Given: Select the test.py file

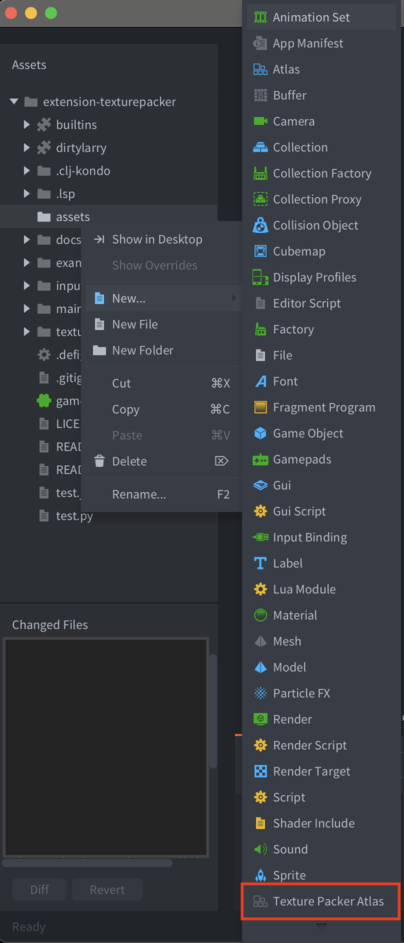Looking at the screenshot, I should pos(75,516).
